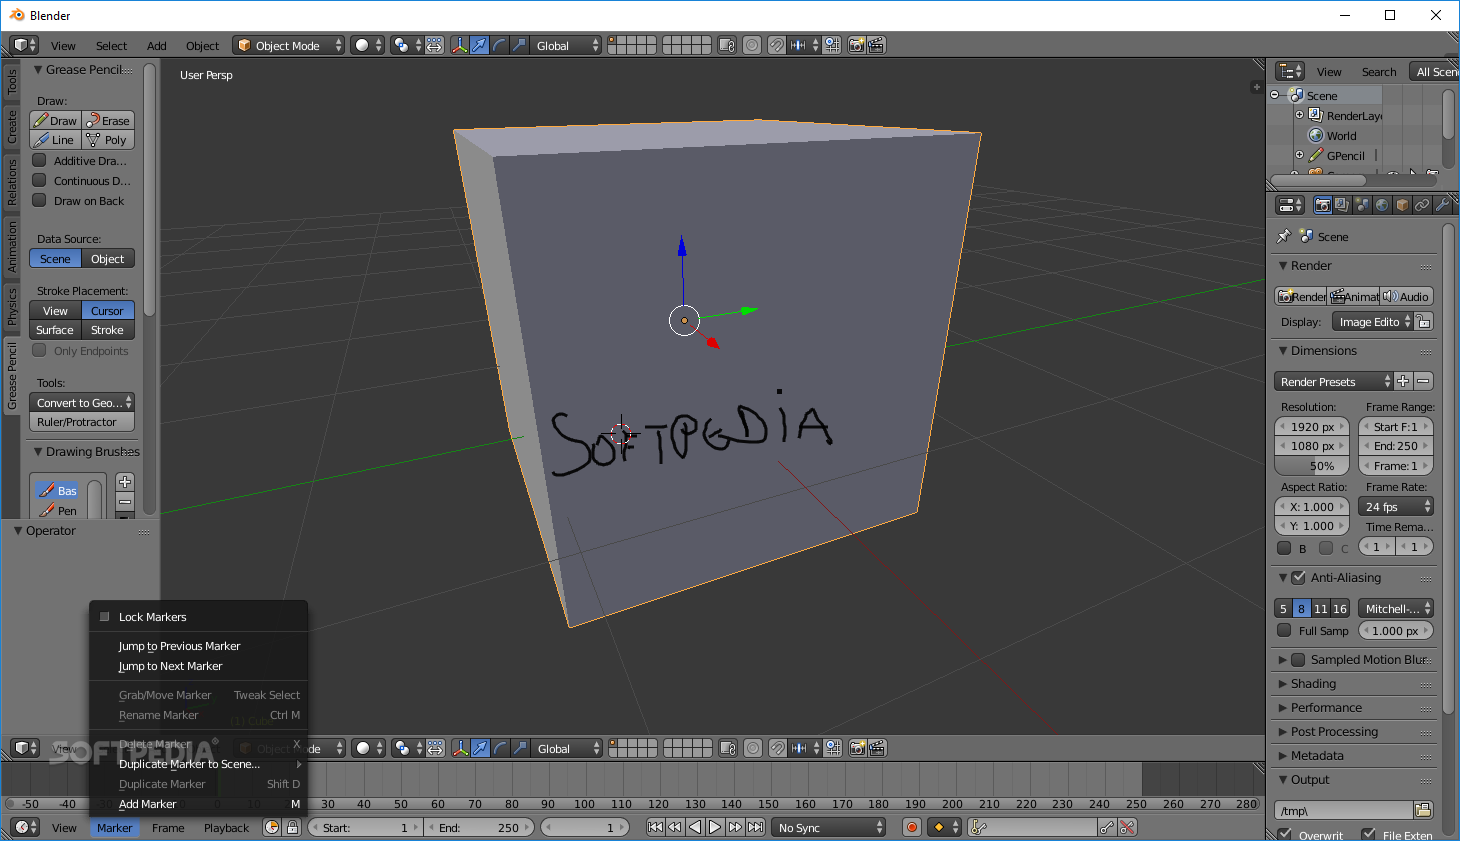
Task: Play the animation forward
Action: (715, 827)
